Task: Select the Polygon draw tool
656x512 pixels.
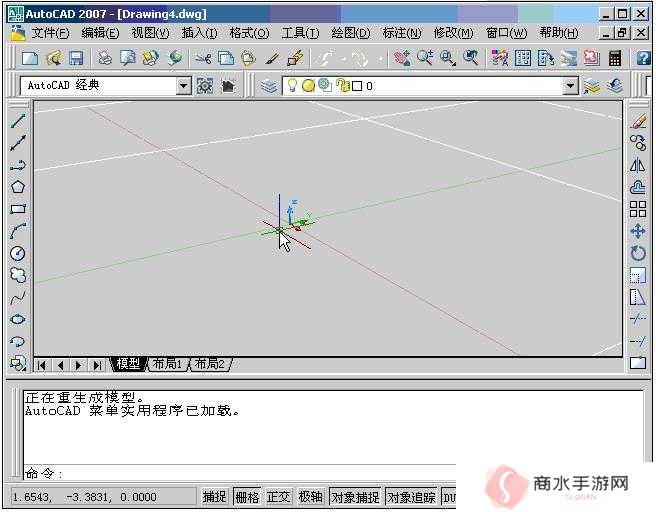Action: (18, 187)
